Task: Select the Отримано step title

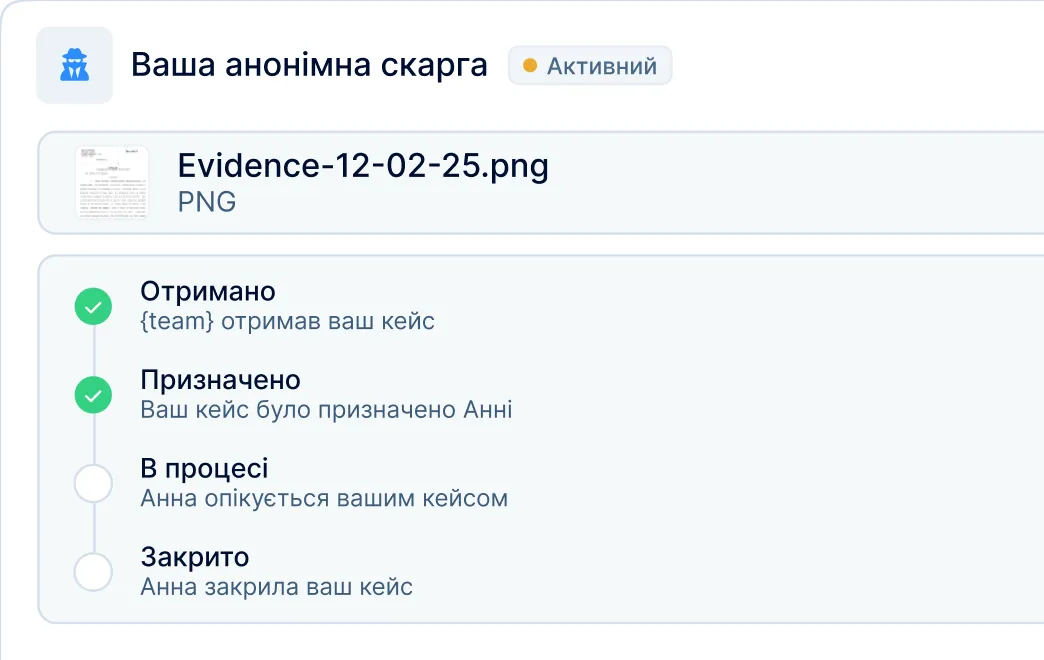Action: click(x=208, y=292)
